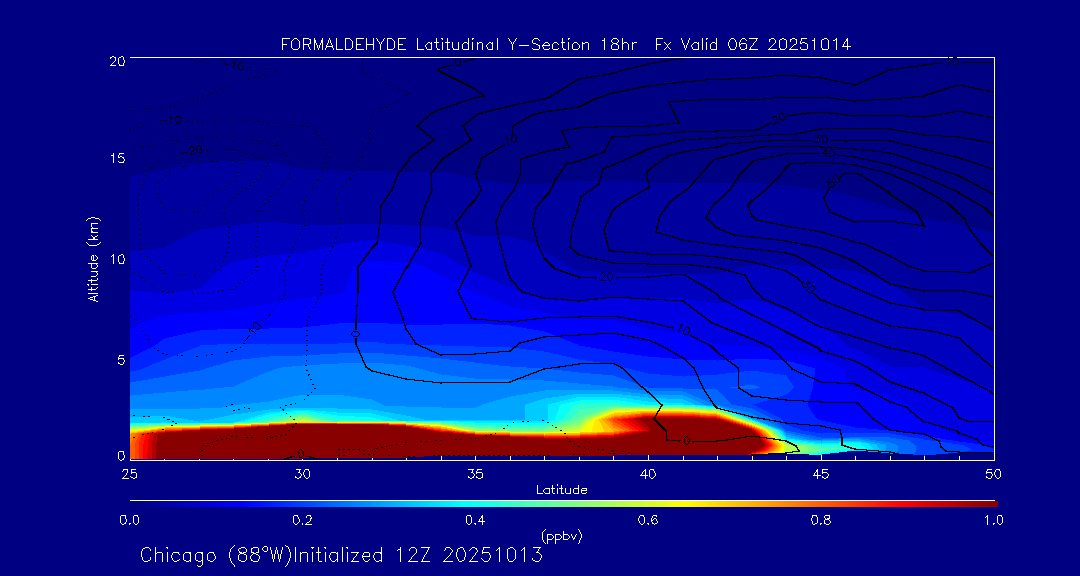
Task: Click the '(ppbv)' units label
Action: click(x=561, y=536)
